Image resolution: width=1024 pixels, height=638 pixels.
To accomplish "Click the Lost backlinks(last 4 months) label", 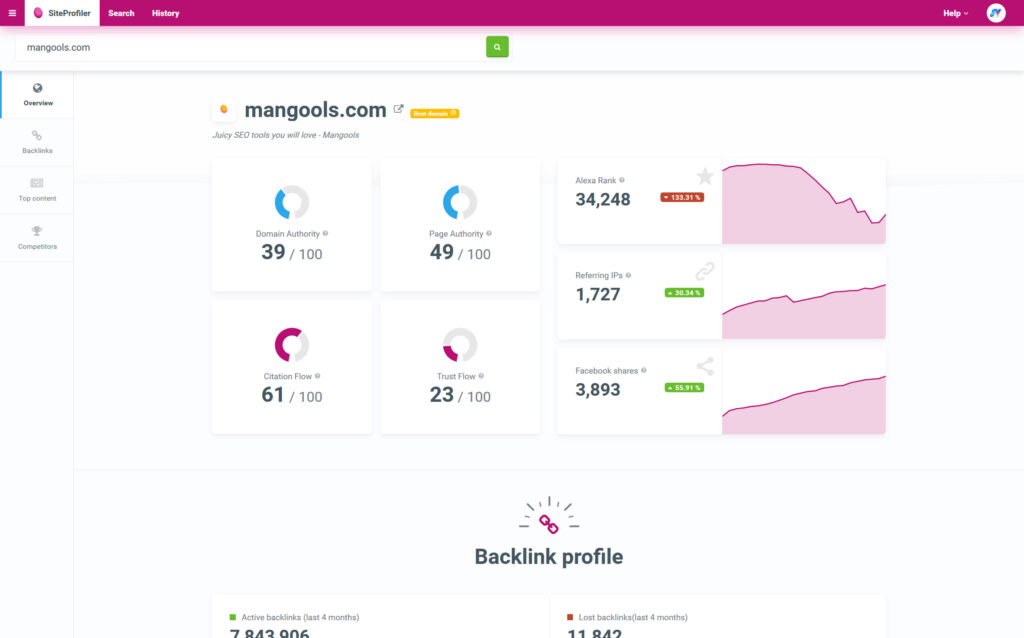I will click(x=633, y=617).
